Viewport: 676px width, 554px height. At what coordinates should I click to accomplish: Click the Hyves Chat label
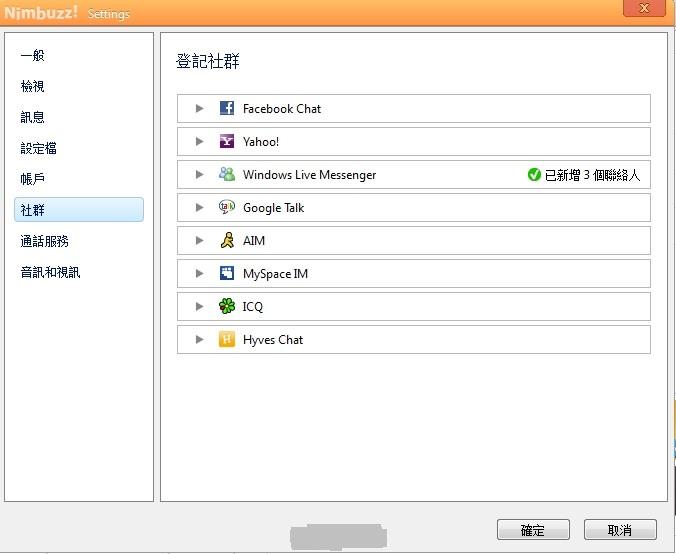click(x=273, y=340)
